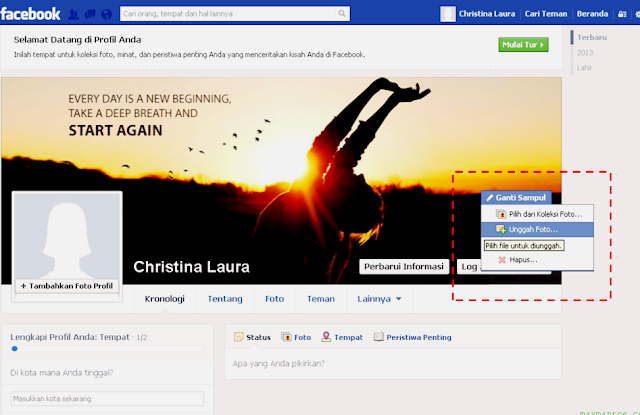Image resolution: width=640 pixels, height=415 pixels.
Task: Expand the Lainnya dropdown
Action: 379,299
